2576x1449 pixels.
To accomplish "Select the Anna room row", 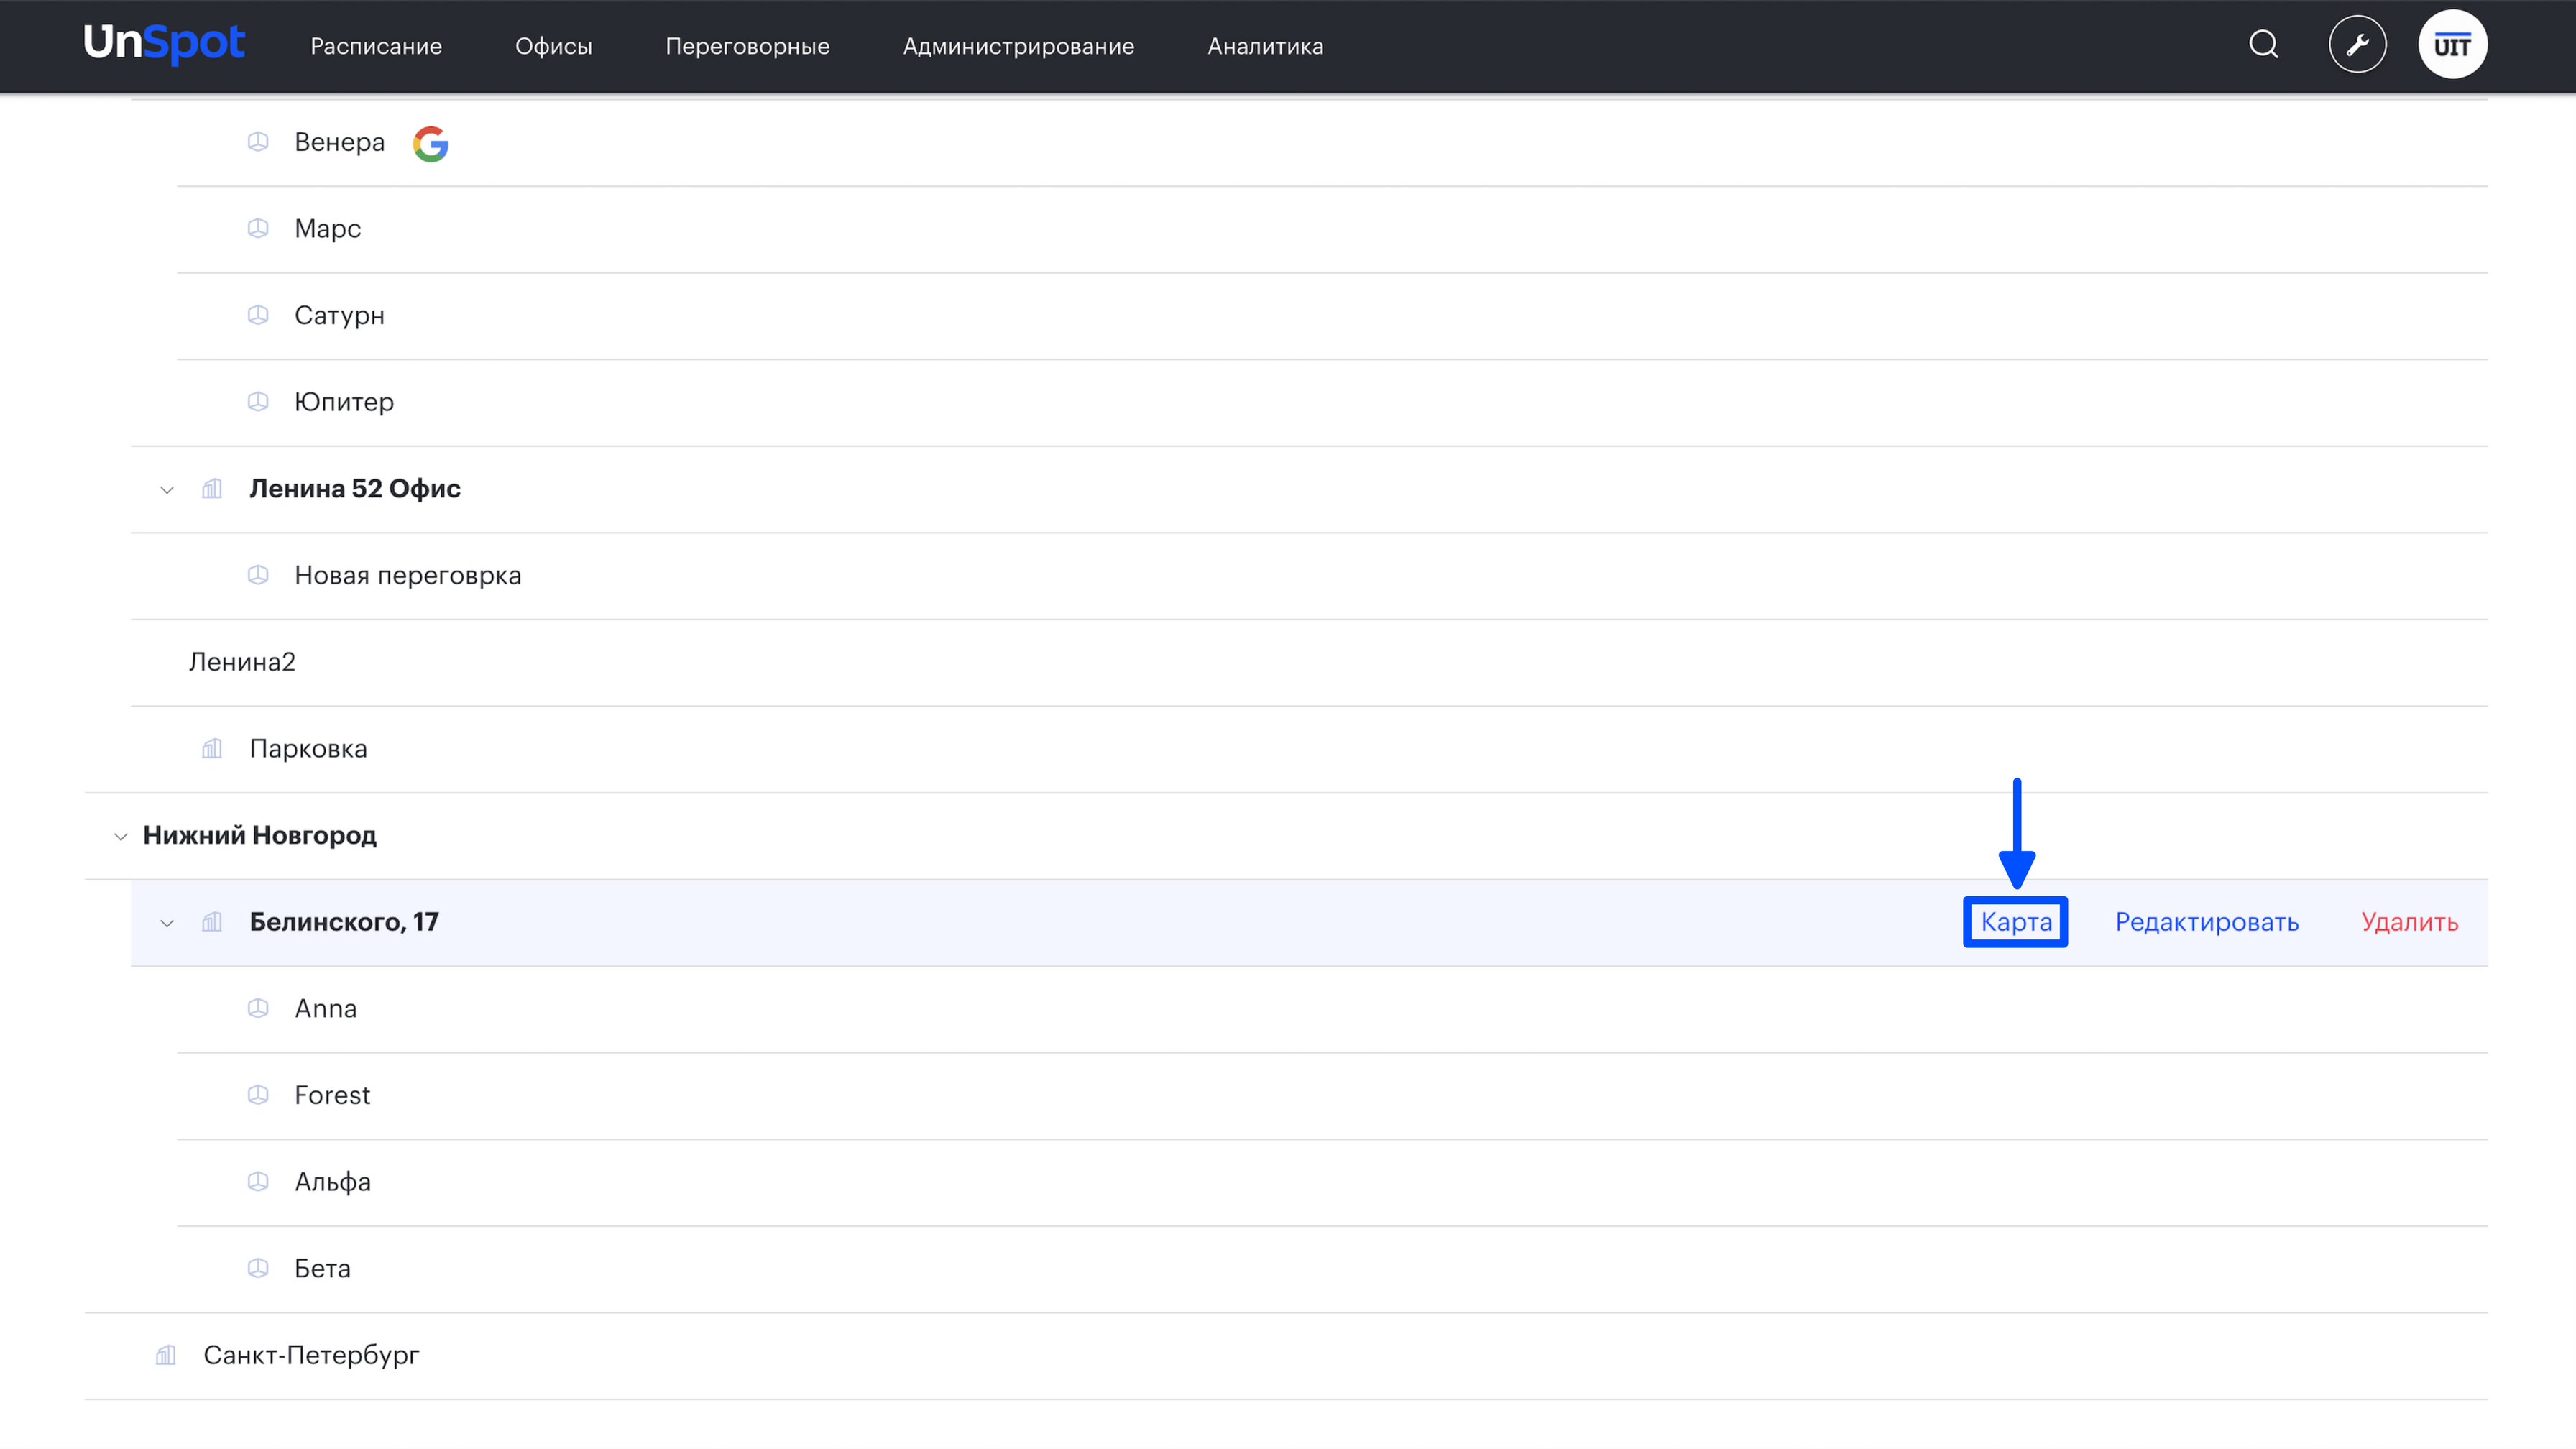I will click(1332, 1009).
